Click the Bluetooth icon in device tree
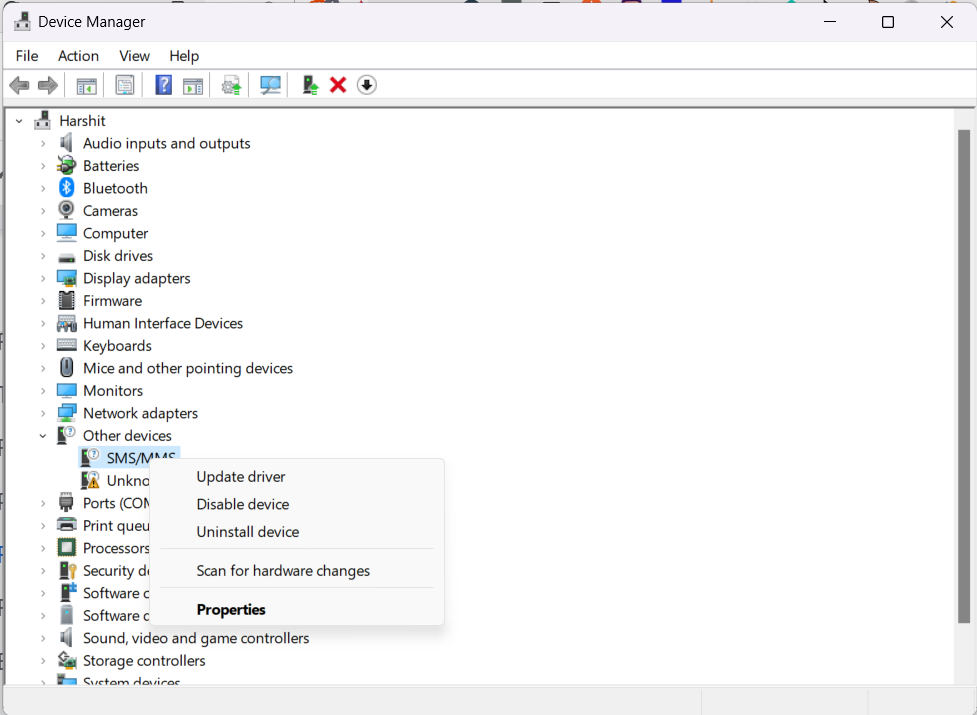 click(67, 188)
